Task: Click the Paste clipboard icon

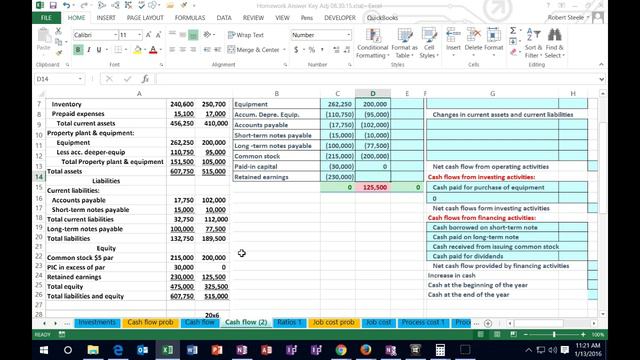Action: pos(44,36)
